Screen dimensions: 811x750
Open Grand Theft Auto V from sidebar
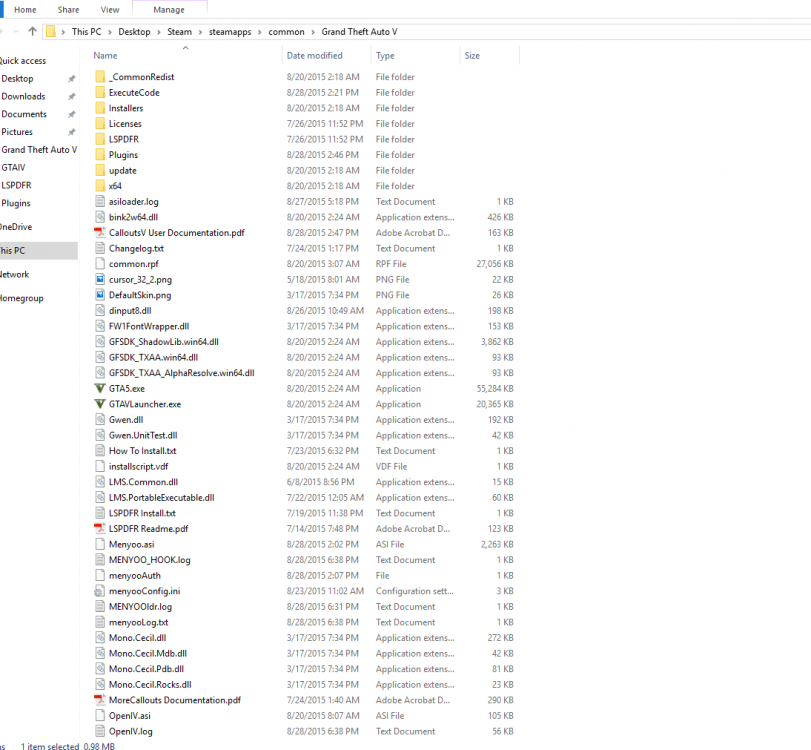pyautogui.click(x=37, y=149)
